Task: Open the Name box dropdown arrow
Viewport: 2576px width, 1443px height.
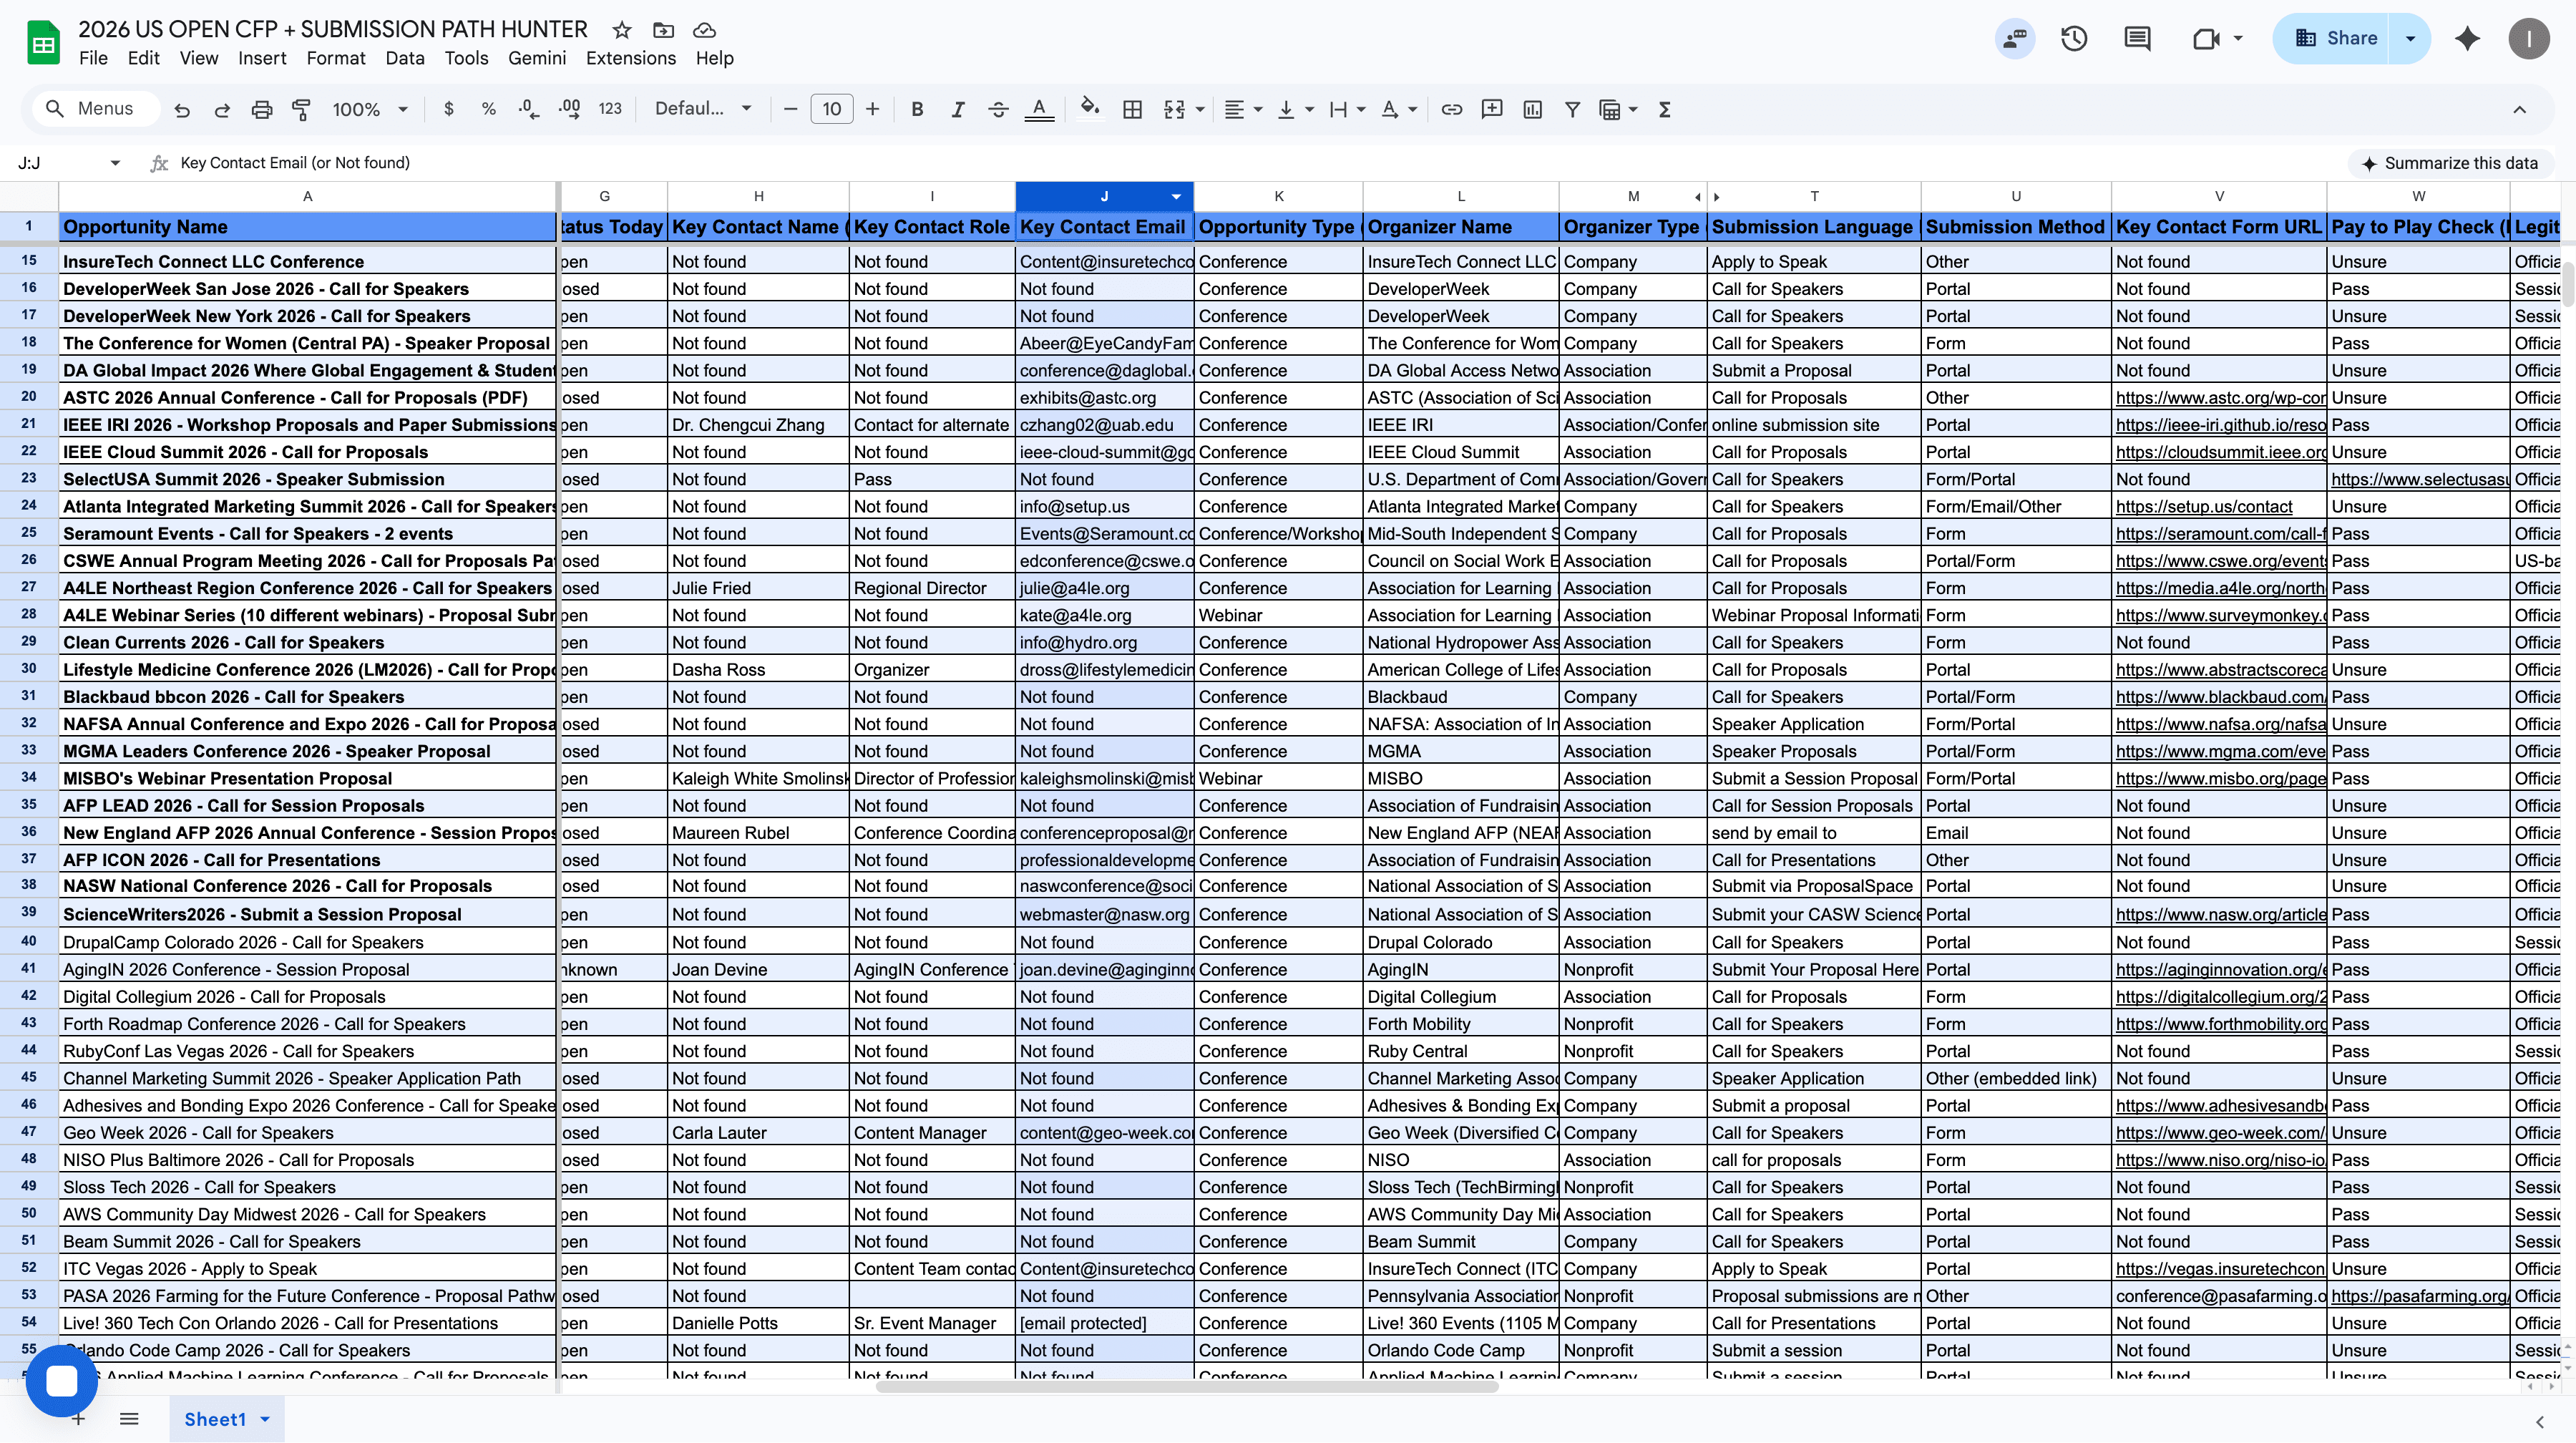Action: tap(115, 163)
